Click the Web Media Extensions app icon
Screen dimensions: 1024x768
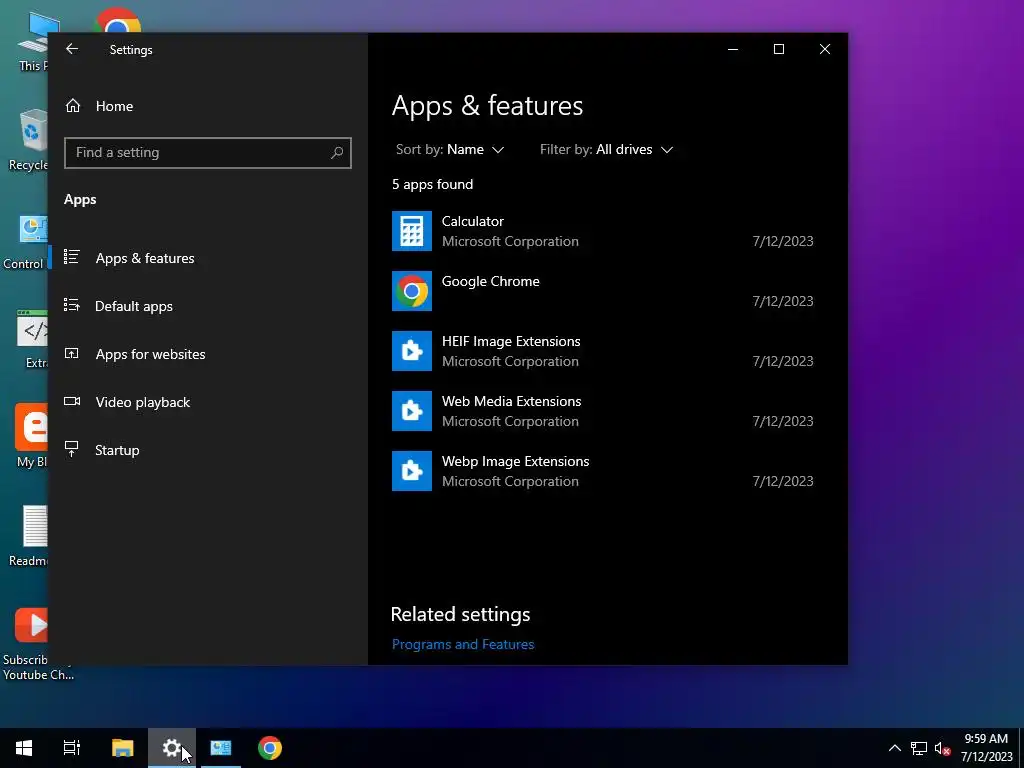(x=411, y=411)
